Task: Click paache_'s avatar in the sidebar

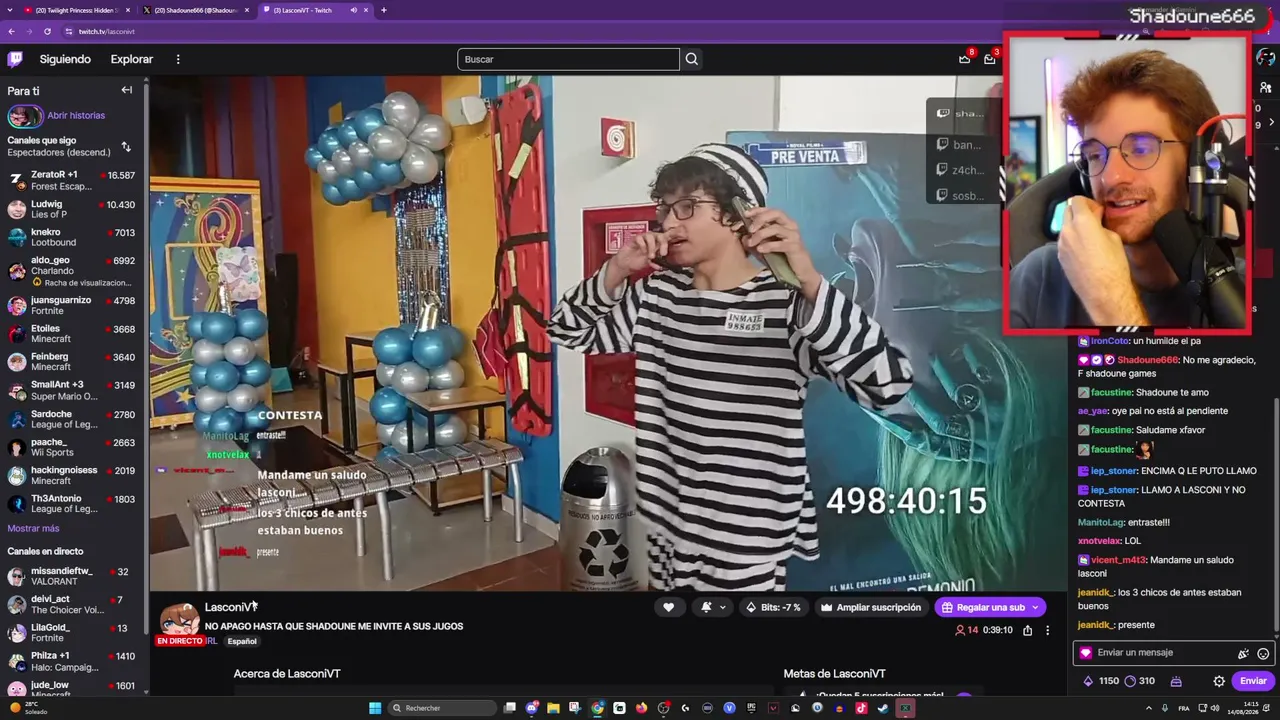Action: coord(16,447)
